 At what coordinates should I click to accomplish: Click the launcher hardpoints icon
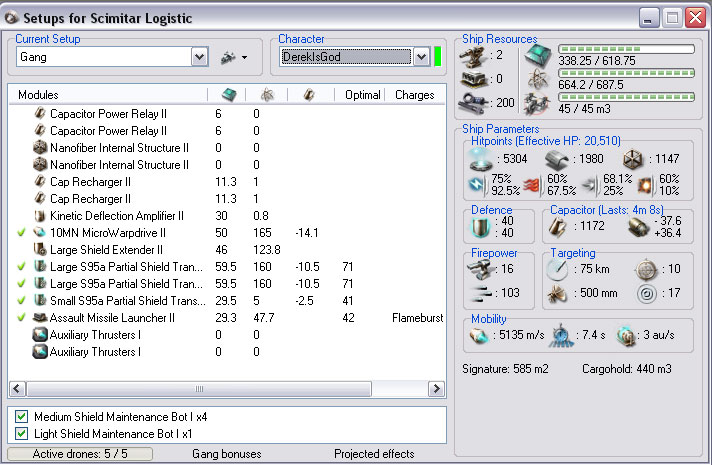pyautogui.click(x=474, y=79)
